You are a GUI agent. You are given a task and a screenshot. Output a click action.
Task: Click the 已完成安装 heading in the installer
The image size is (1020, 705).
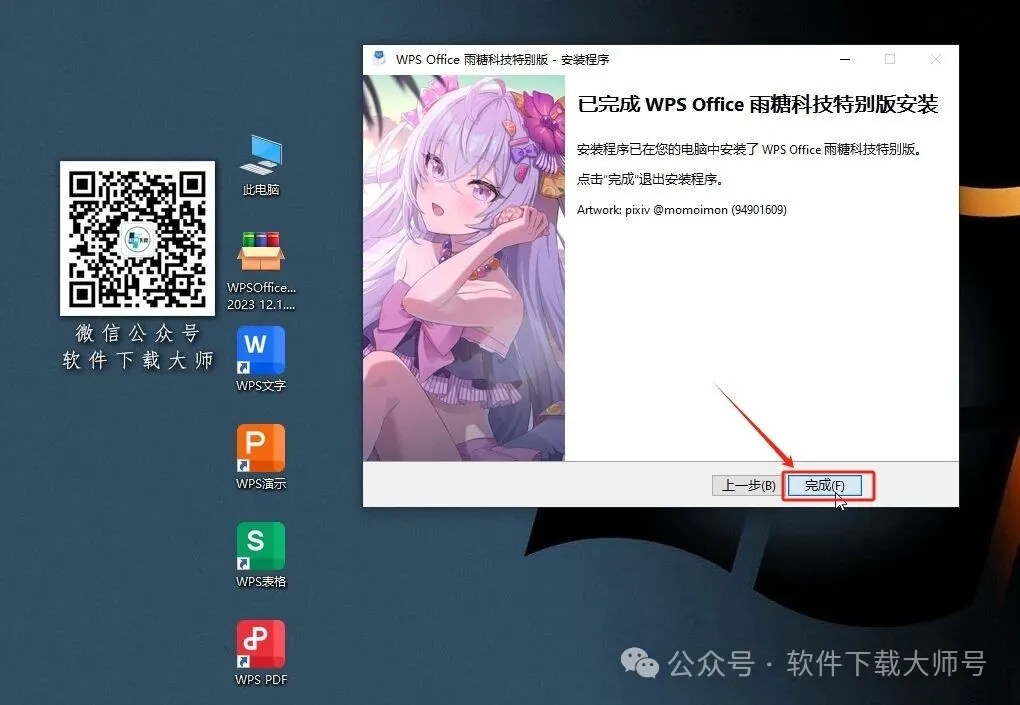click(x=757, y=103)
